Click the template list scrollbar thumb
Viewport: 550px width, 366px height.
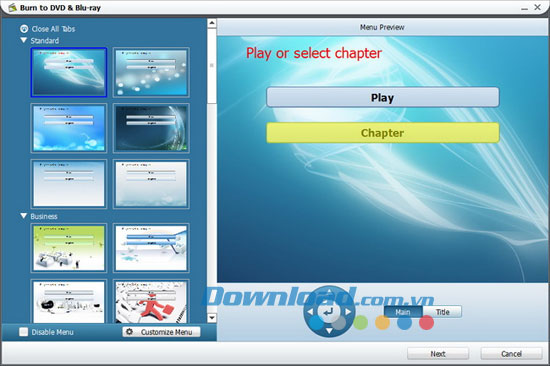[x=212, y=66]
